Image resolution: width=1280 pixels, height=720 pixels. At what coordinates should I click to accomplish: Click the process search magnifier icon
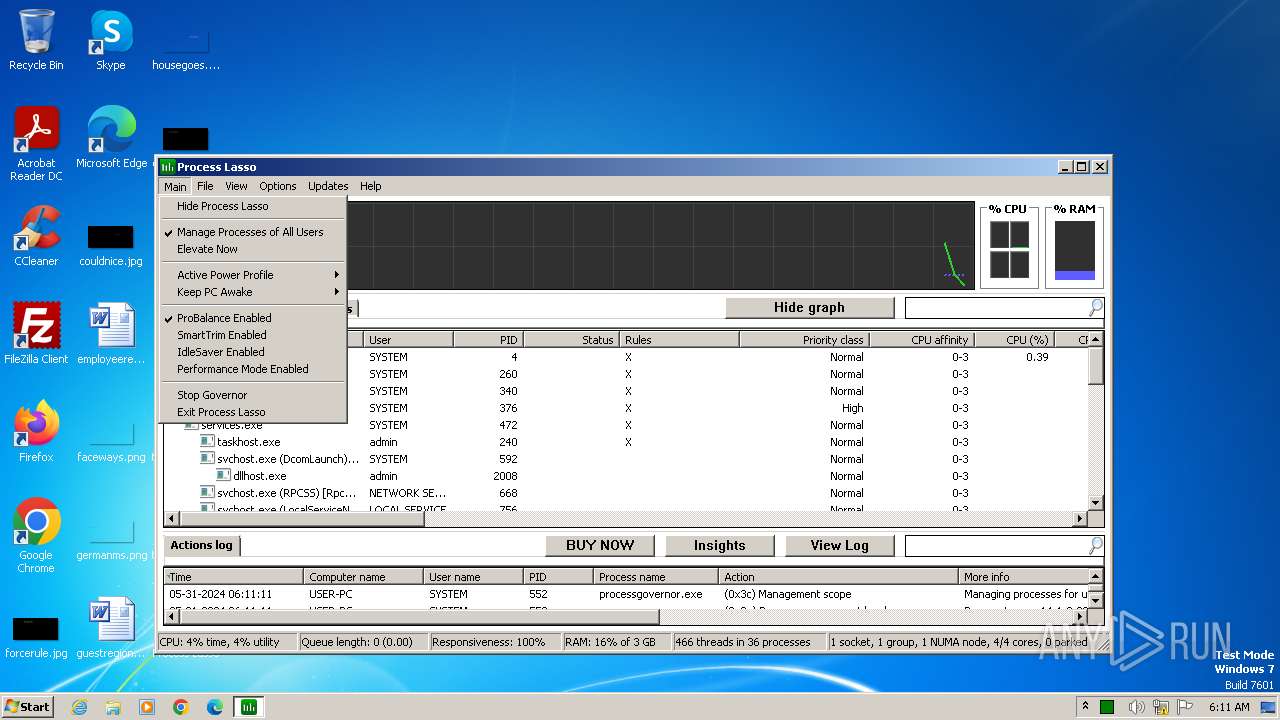pyautogui.click(x=1096, y=307)
